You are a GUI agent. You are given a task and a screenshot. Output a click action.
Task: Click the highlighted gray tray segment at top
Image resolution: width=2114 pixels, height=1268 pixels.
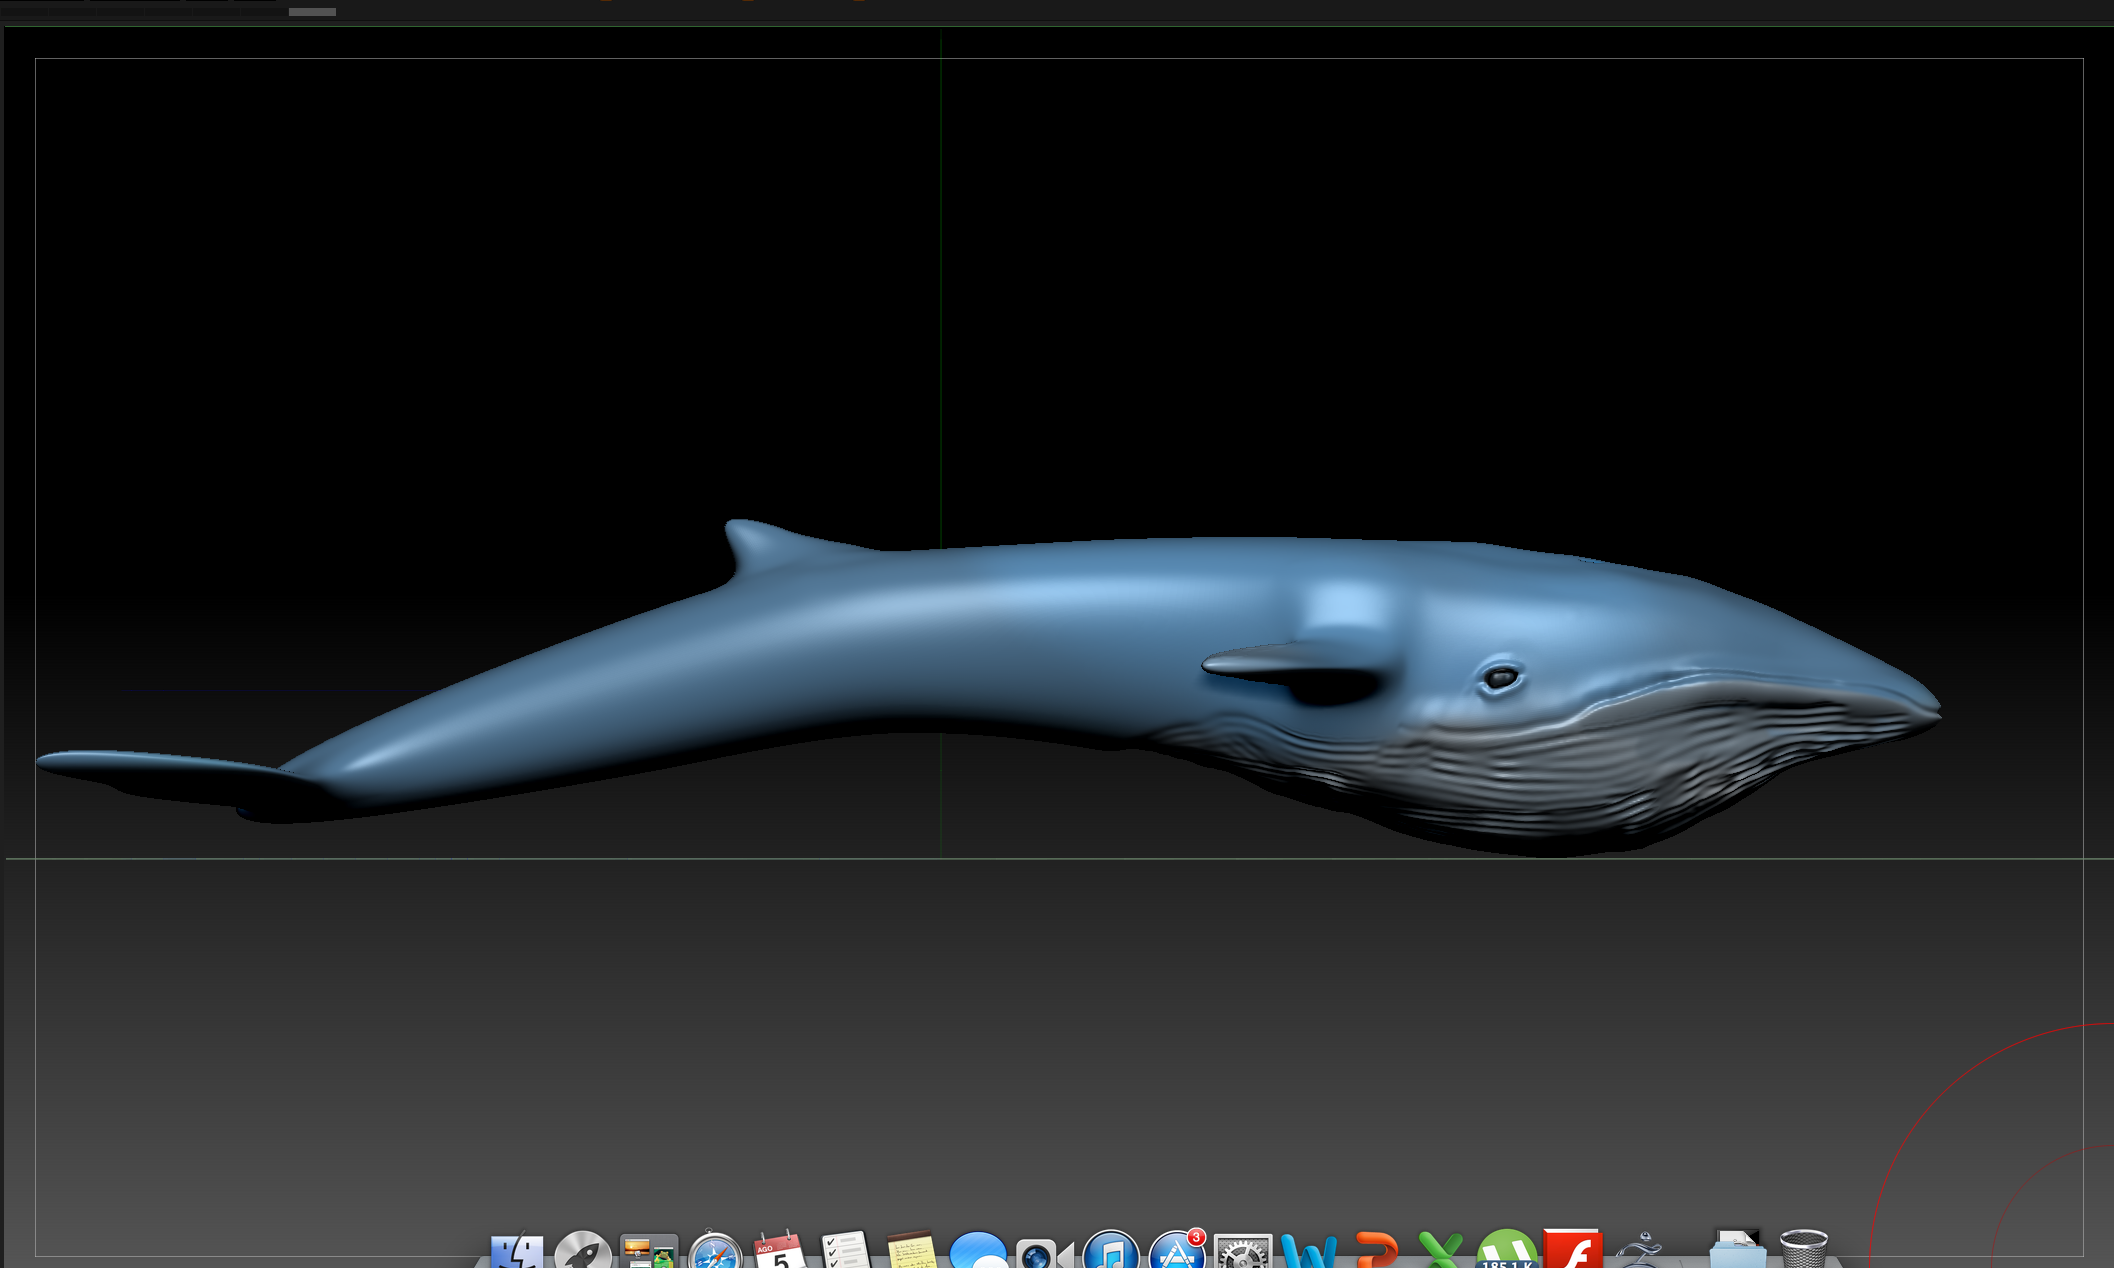pos(312,12)
